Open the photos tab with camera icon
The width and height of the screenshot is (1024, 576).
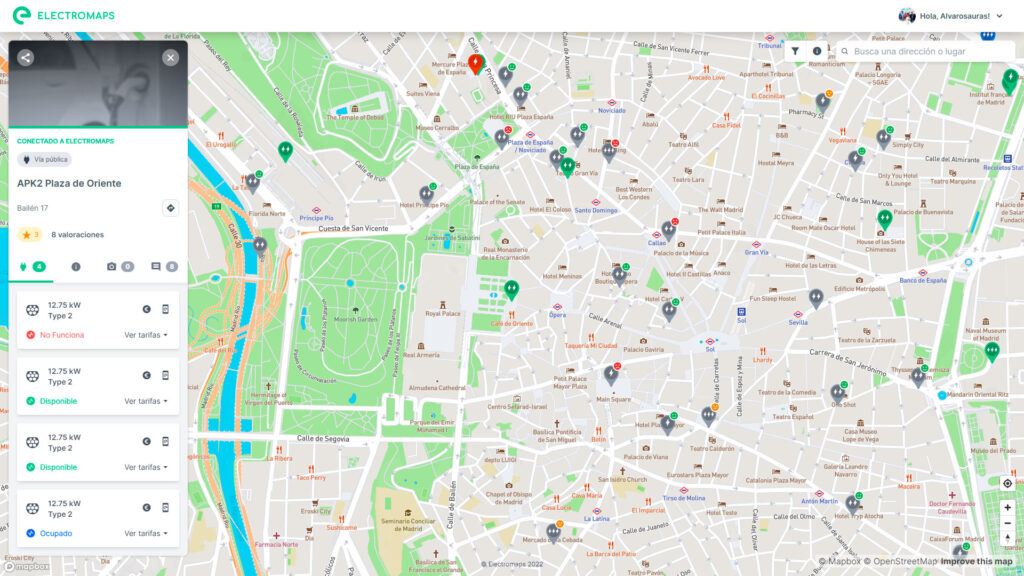tap(120, 266)
